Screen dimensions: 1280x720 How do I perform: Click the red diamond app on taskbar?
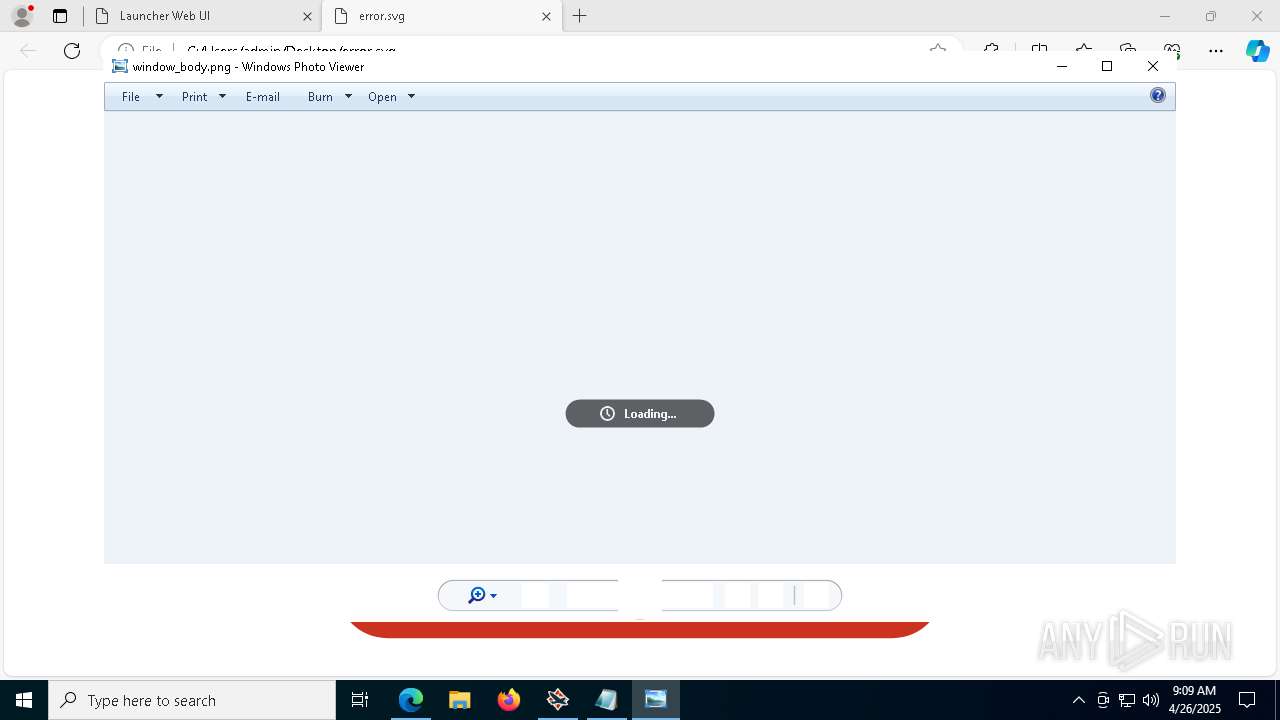coord(558,700)
